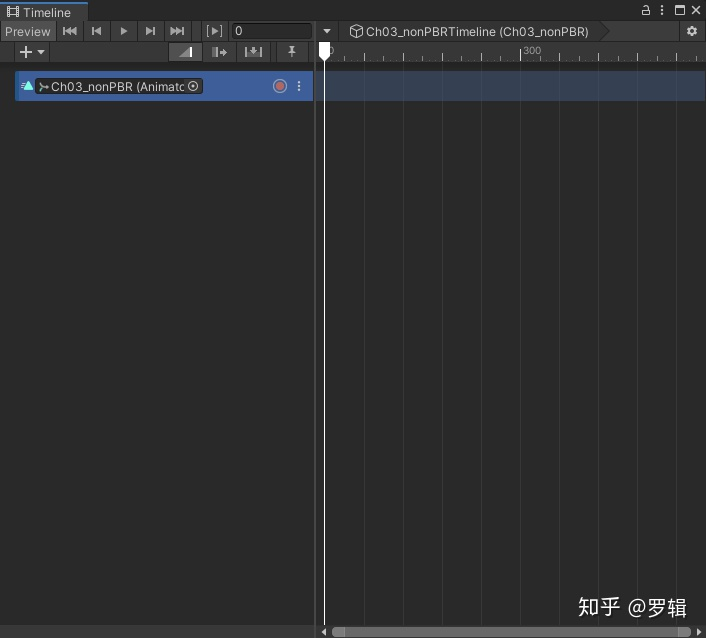Step back to the previous frame
The width and height of the screenshot is (706, 638).
pyautogui.click(x=96, y=31)
